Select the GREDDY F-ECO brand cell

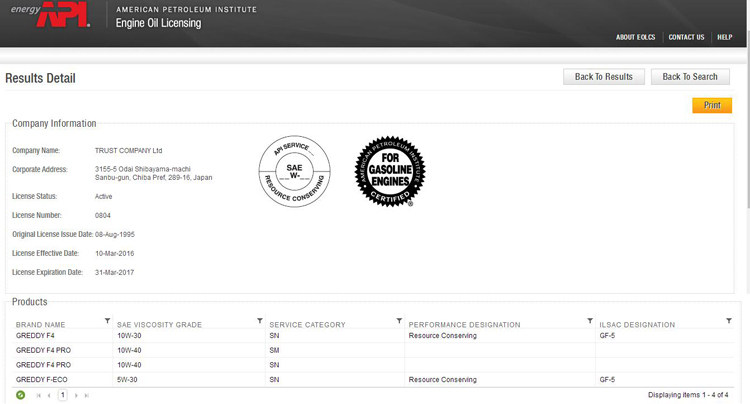(42, 380)
